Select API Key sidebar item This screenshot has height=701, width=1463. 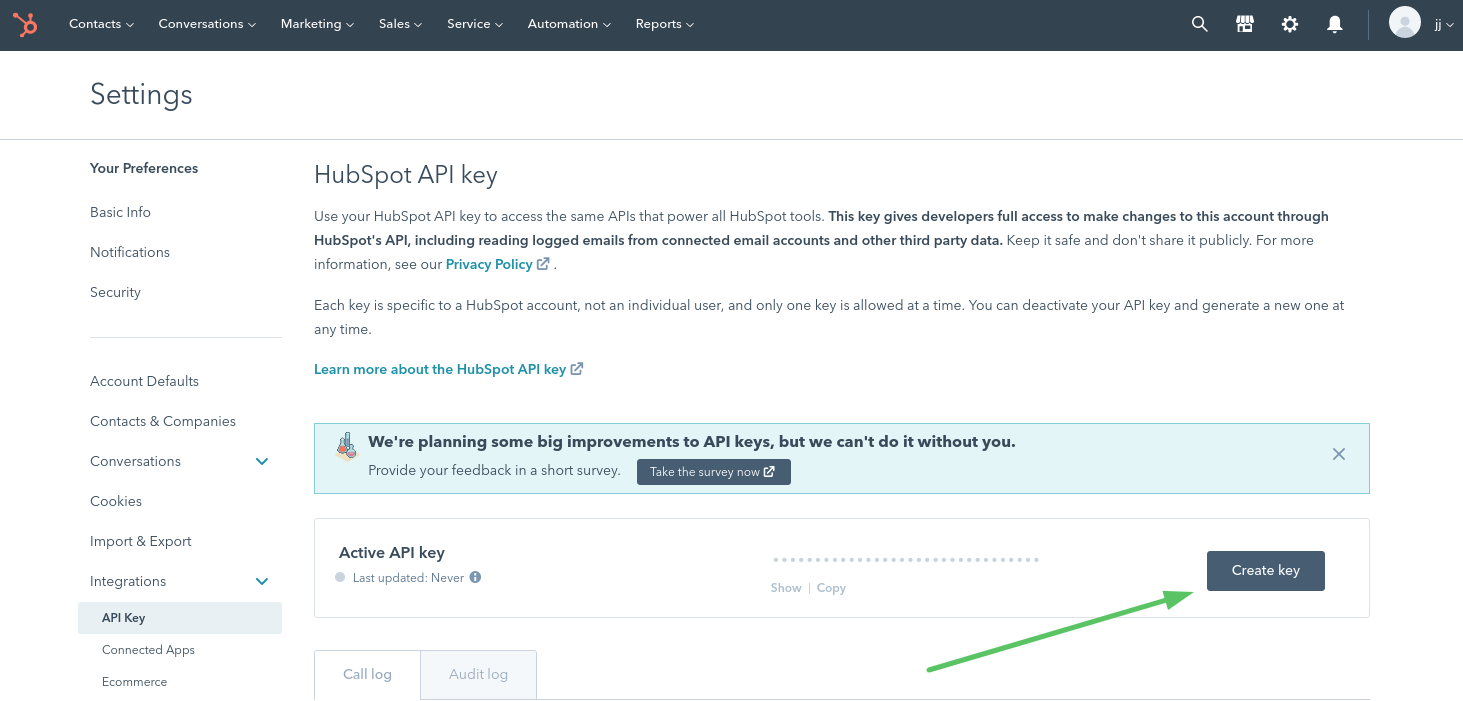tap(180, 618)
